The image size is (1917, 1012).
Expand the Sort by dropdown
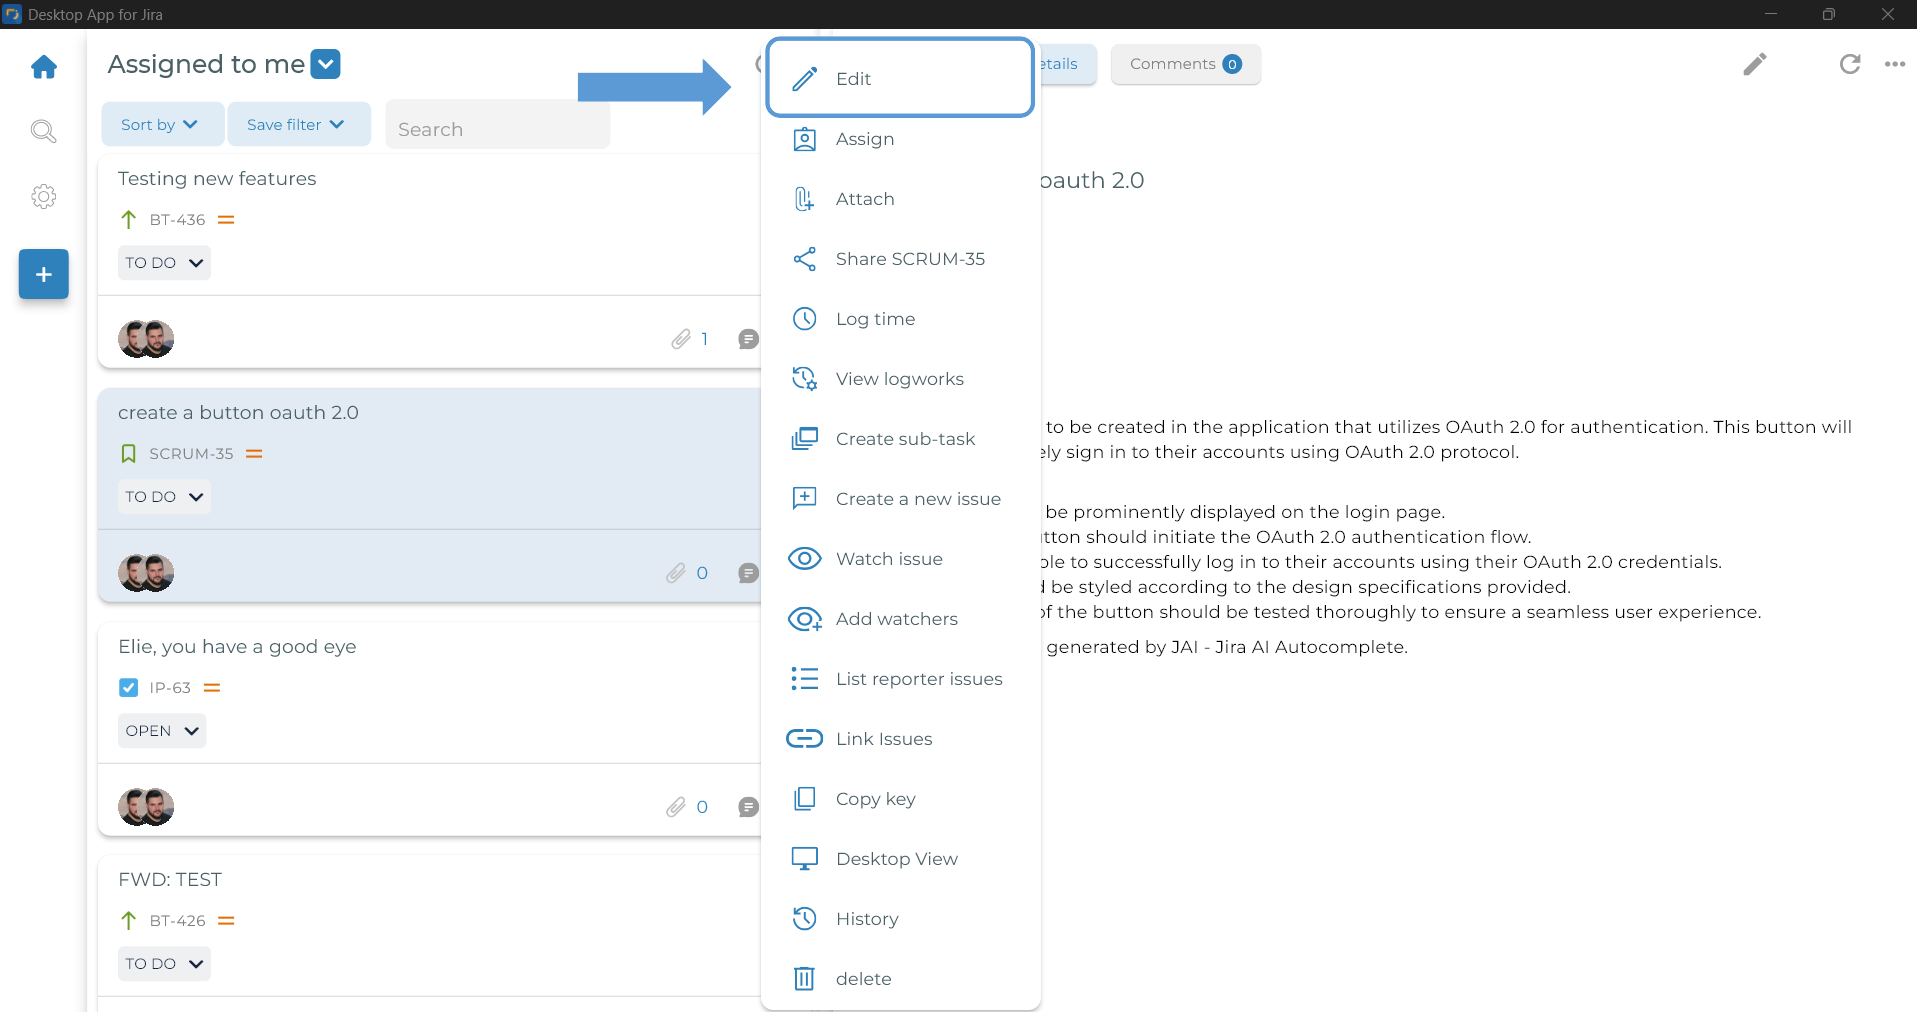161,125
